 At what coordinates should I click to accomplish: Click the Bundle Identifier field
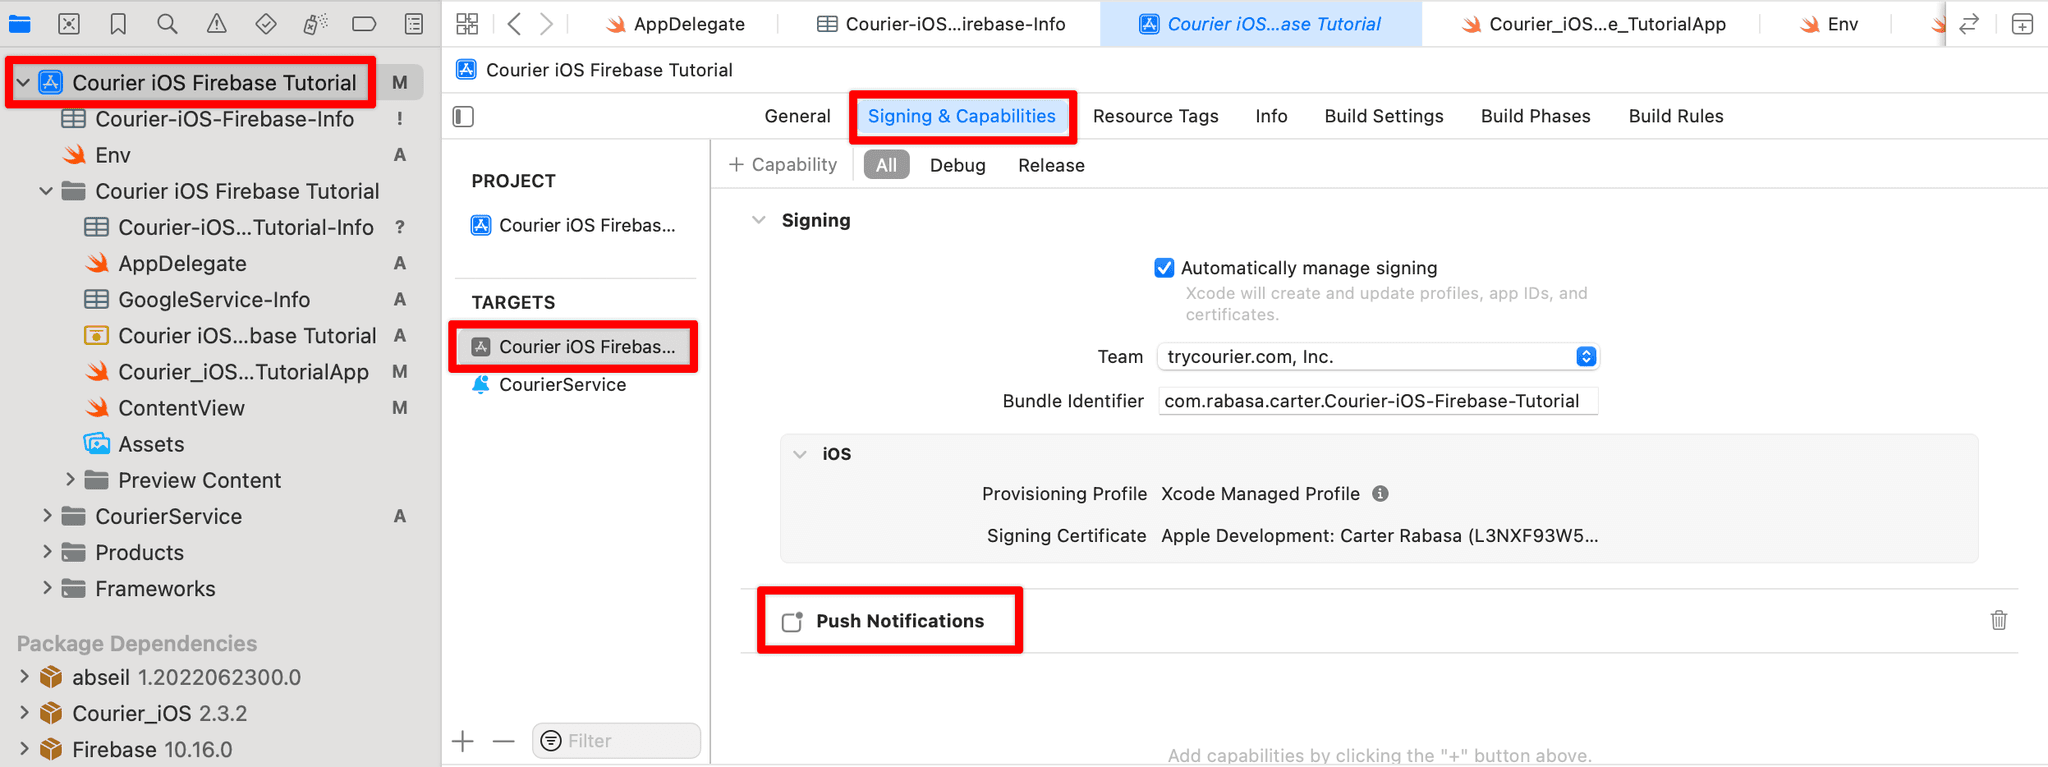[1378, 401]
